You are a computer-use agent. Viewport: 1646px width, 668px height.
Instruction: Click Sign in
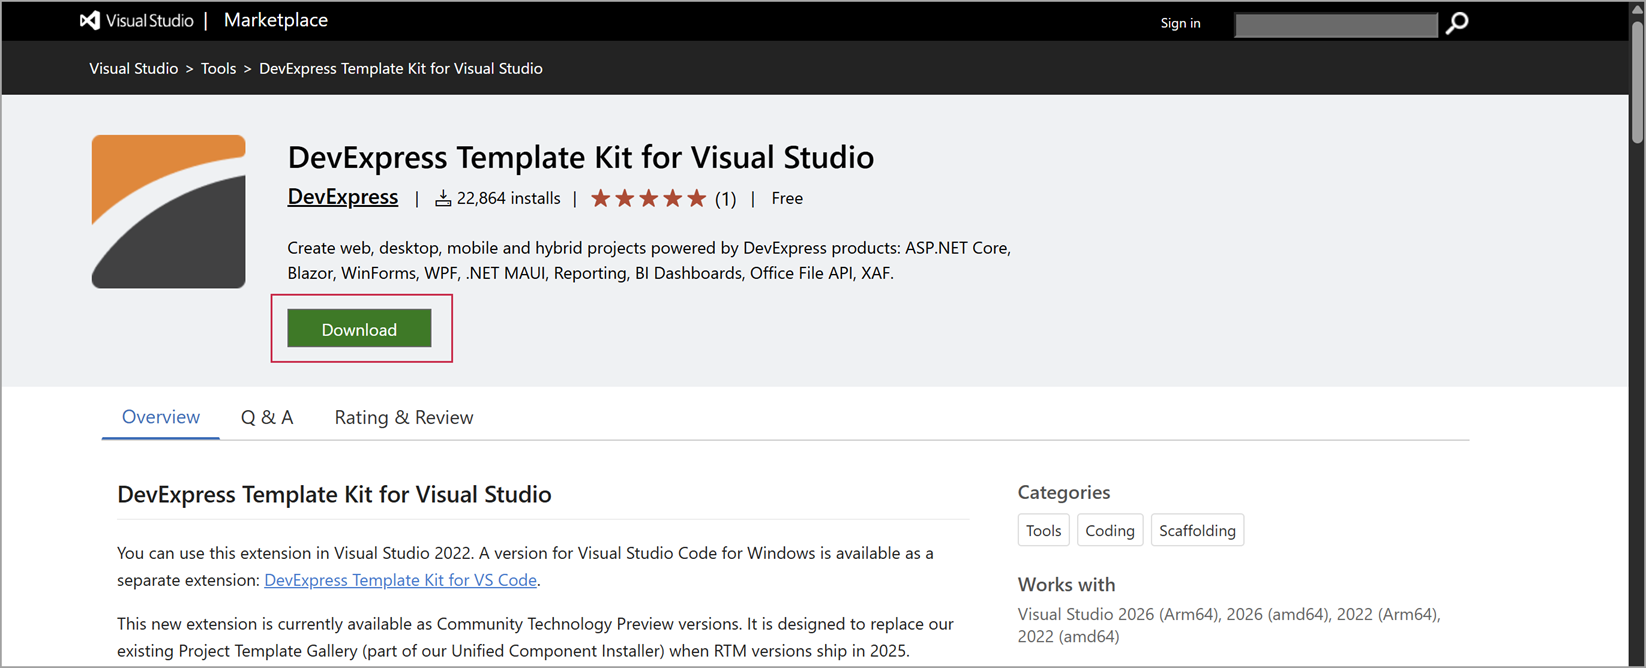[1180, 23]
